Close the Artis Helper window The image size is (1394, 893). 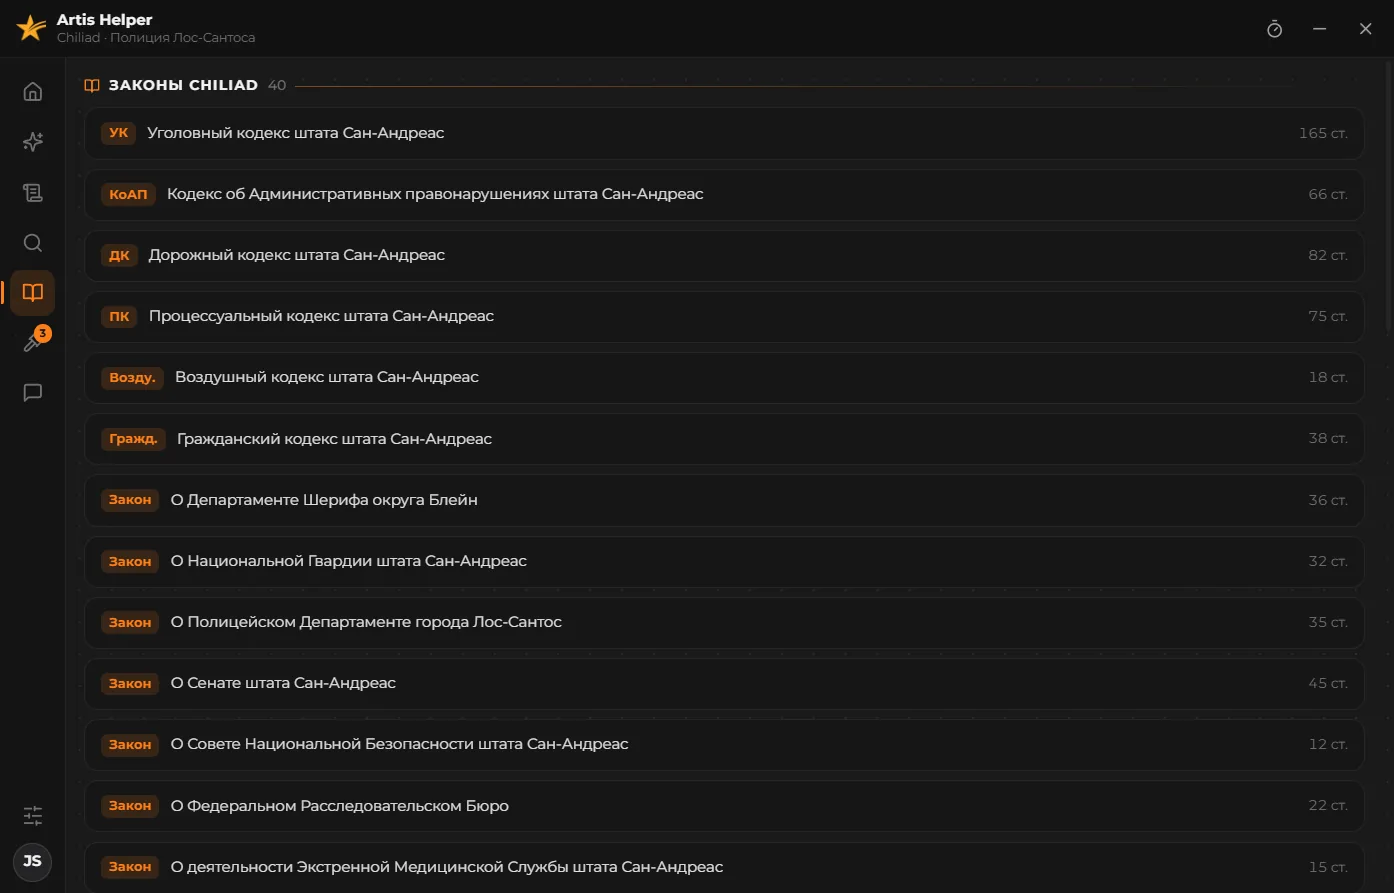[1365, 29]
